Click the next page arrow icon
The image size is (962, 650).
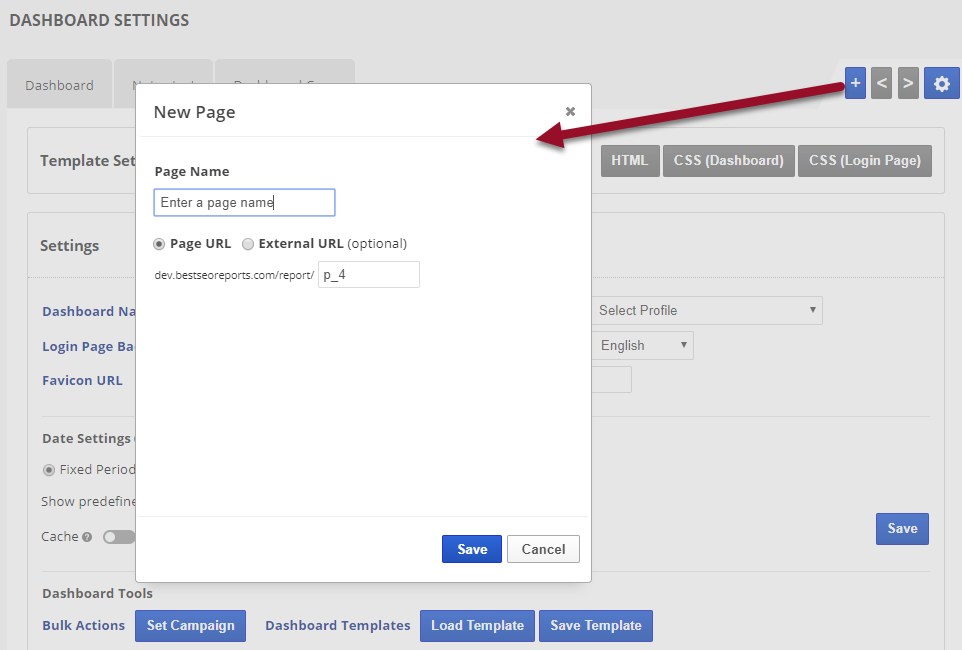coord(908,84)
